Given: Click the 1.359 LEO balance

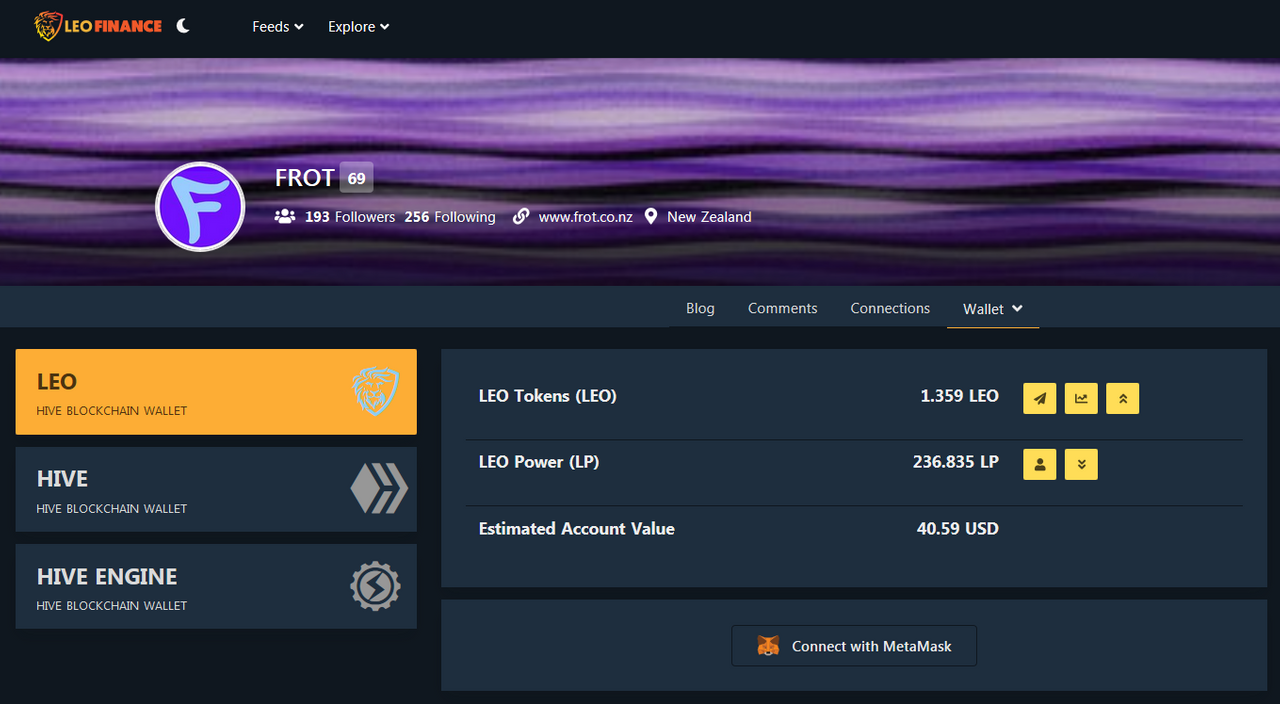Looking at the screenshot, I should 959,396.
